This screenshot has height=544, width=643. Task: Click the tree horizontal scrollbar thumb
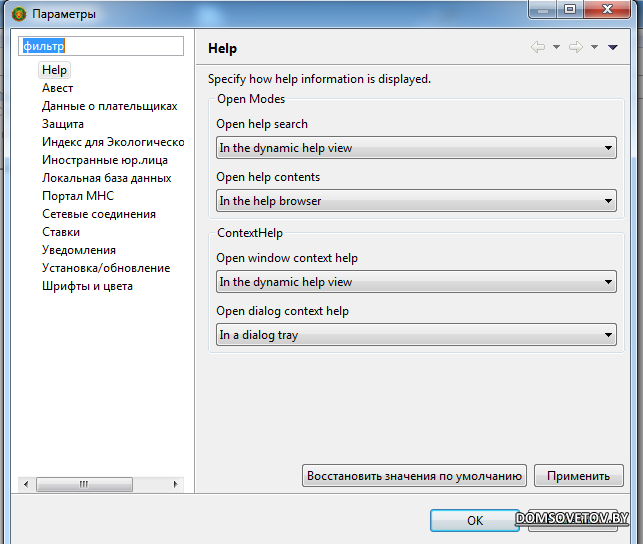tap(84, 485)
